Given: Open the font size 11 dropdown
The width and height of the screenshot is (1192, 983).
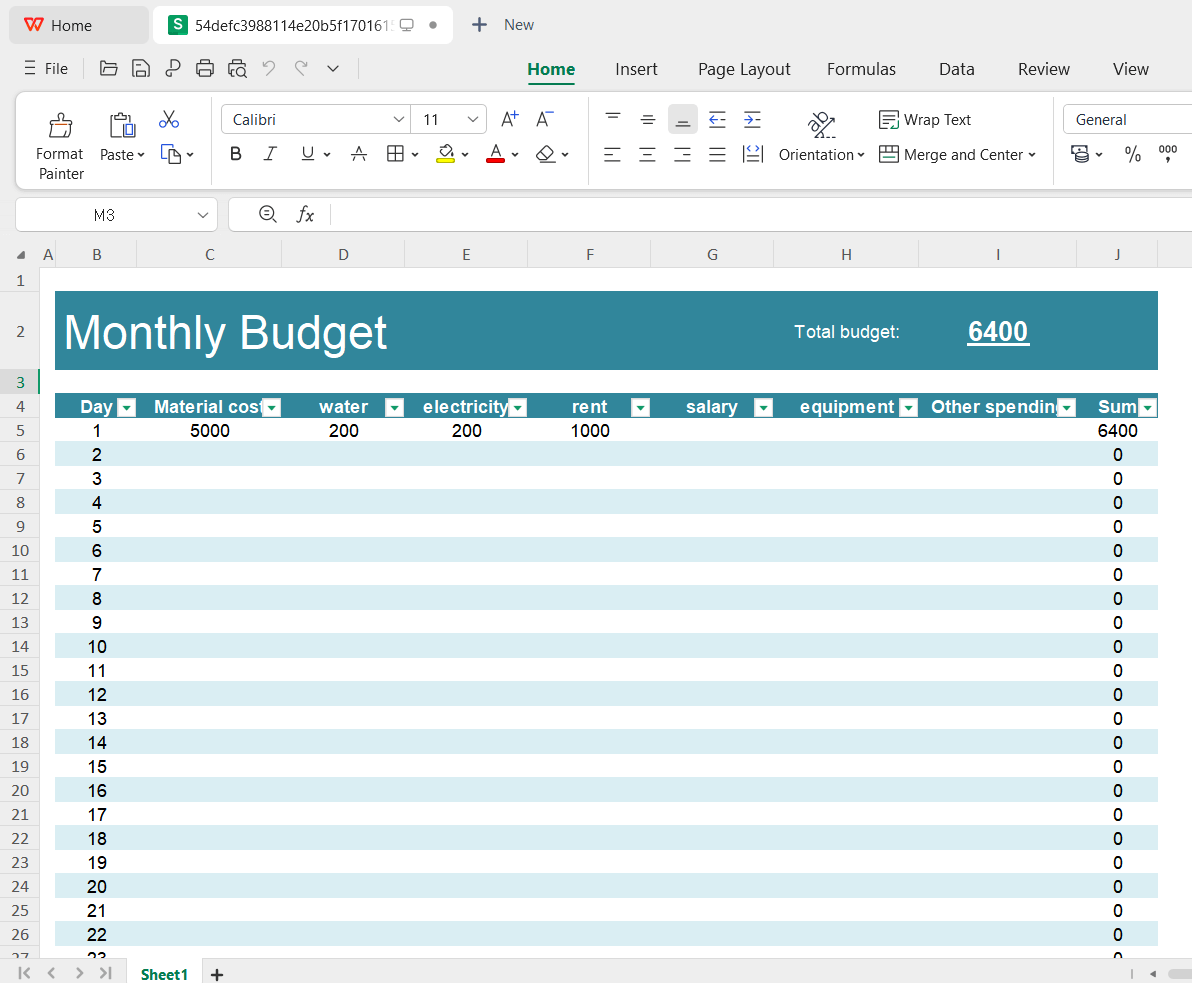Looking at the screenshot, I should pos(472,119).
